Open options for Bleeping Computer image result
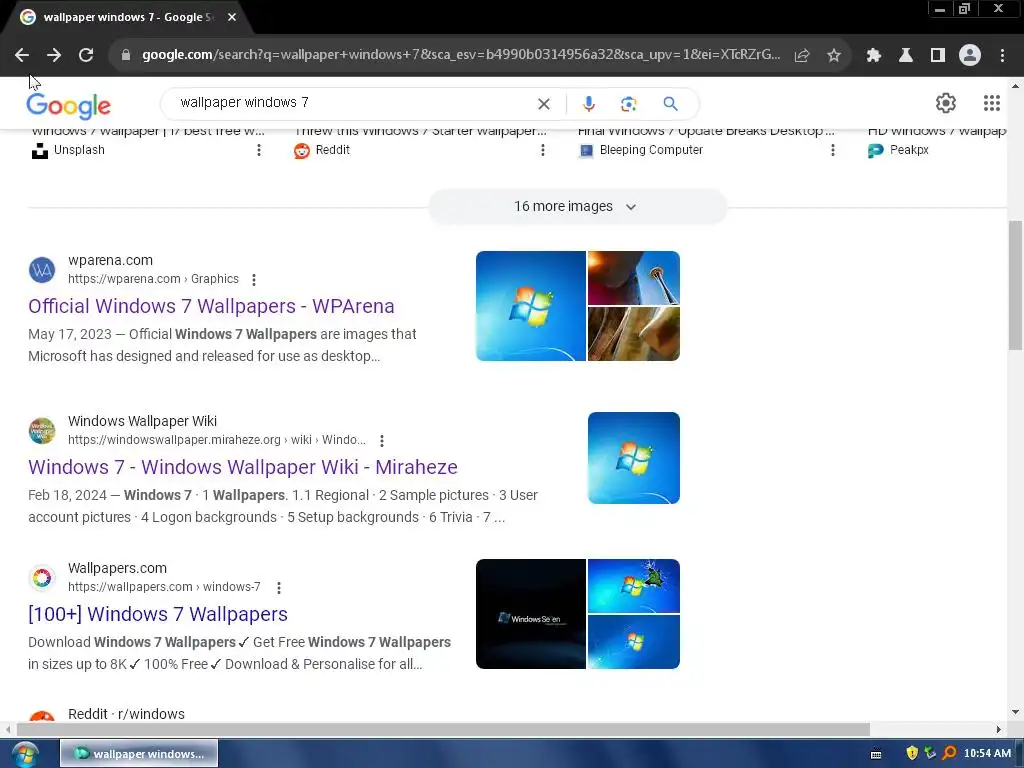Viewport: 1024px width, 768px height. pos(833,150)
